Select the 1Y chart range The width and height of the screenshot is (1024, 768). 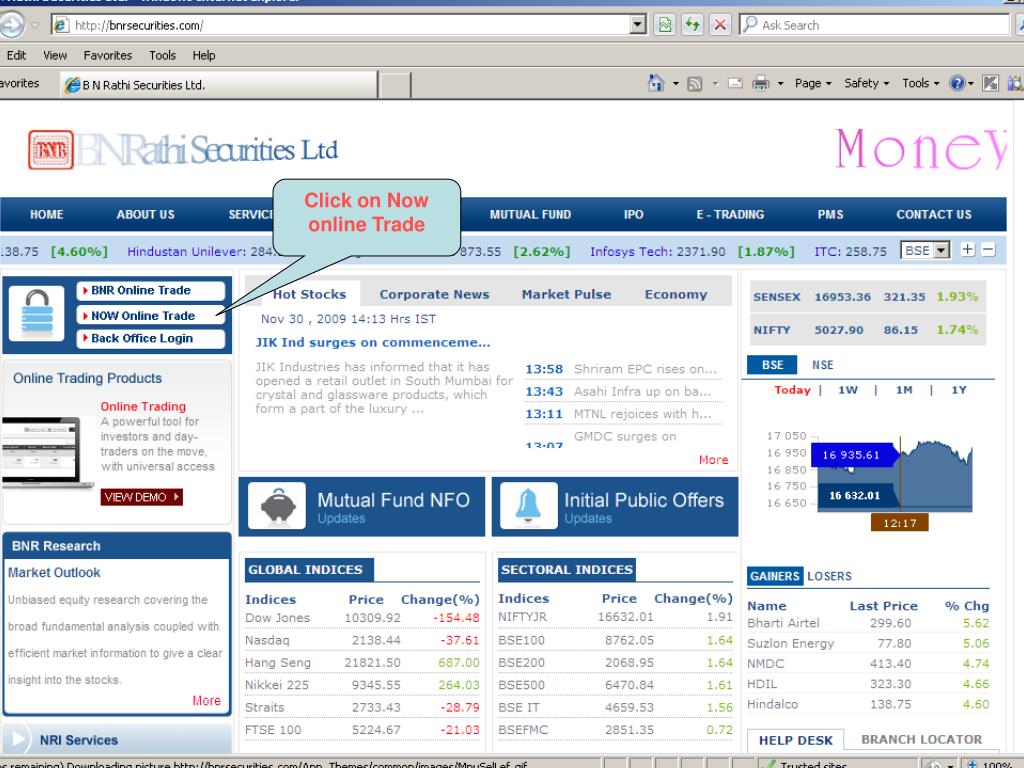point(959,390)
